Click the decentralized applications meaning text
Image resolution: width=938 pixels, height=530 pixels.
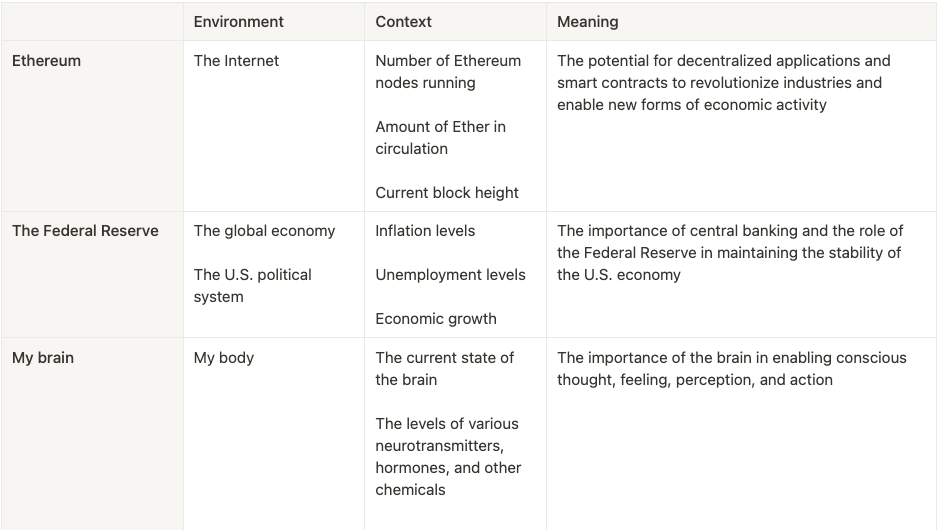coord(722,82)
